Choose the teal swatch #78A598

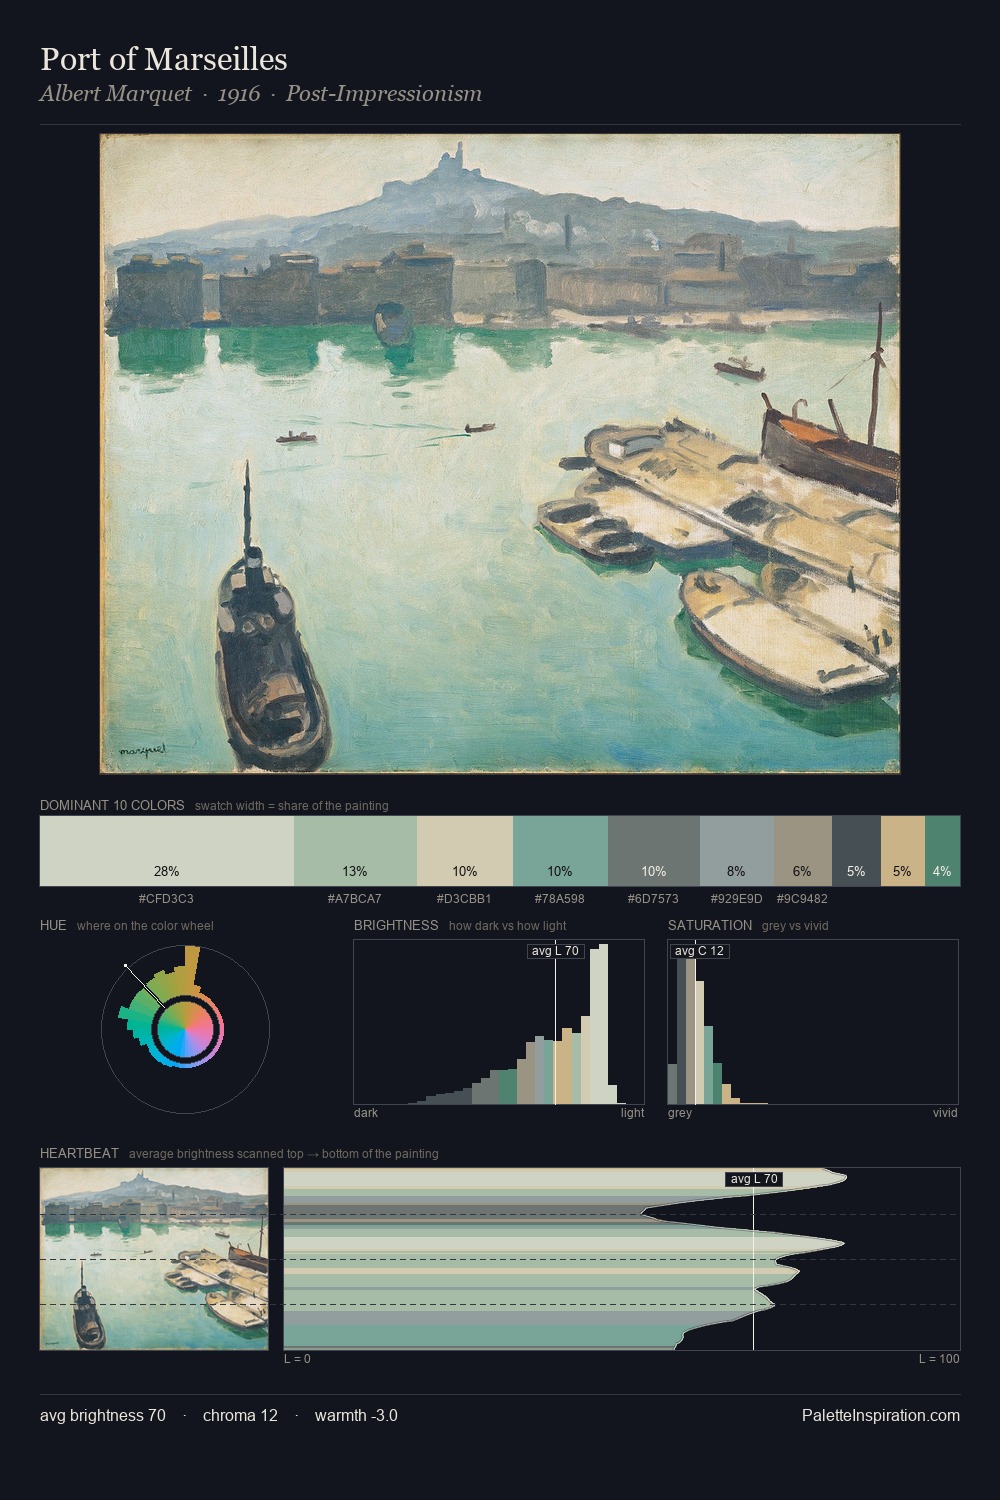pyautogui.click(x=560, y=851)
